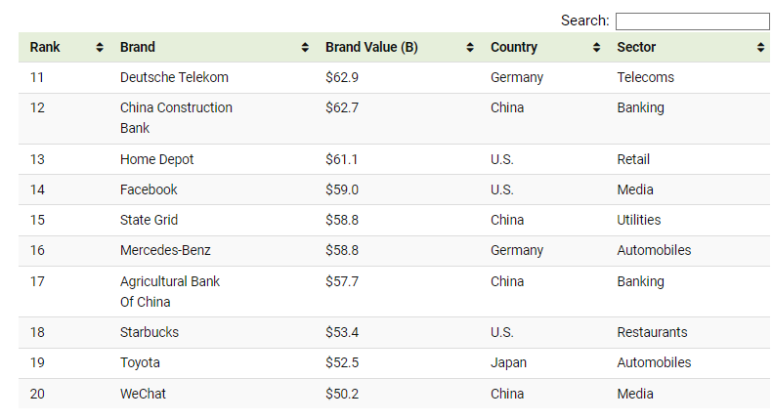
Task: Sort by the Sector header text
Action: 636,47
